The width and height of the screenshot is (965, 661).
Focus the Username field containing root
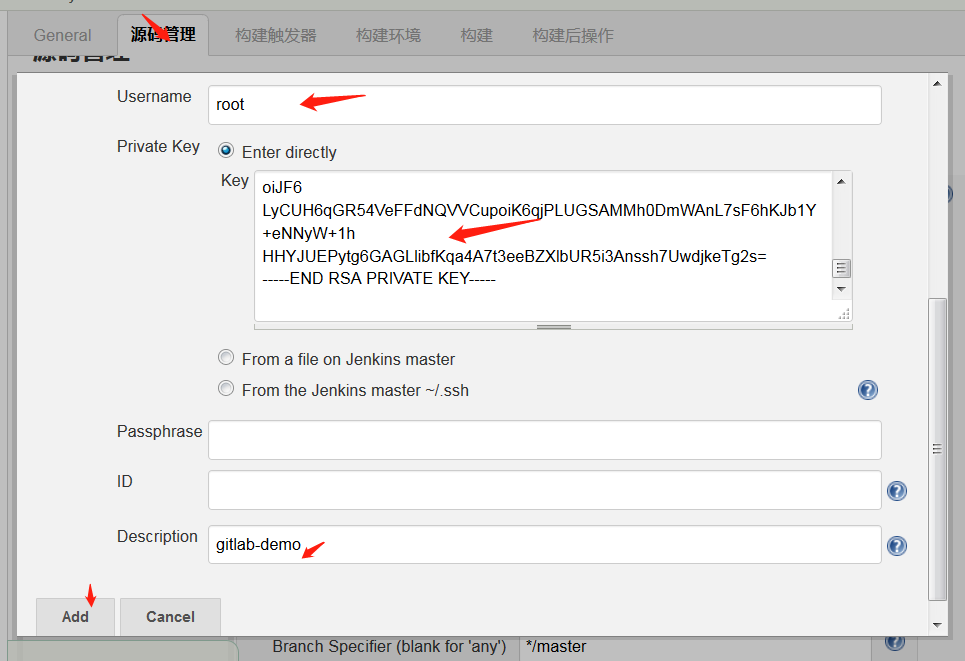pyautogui.click(x=544, y=105)
